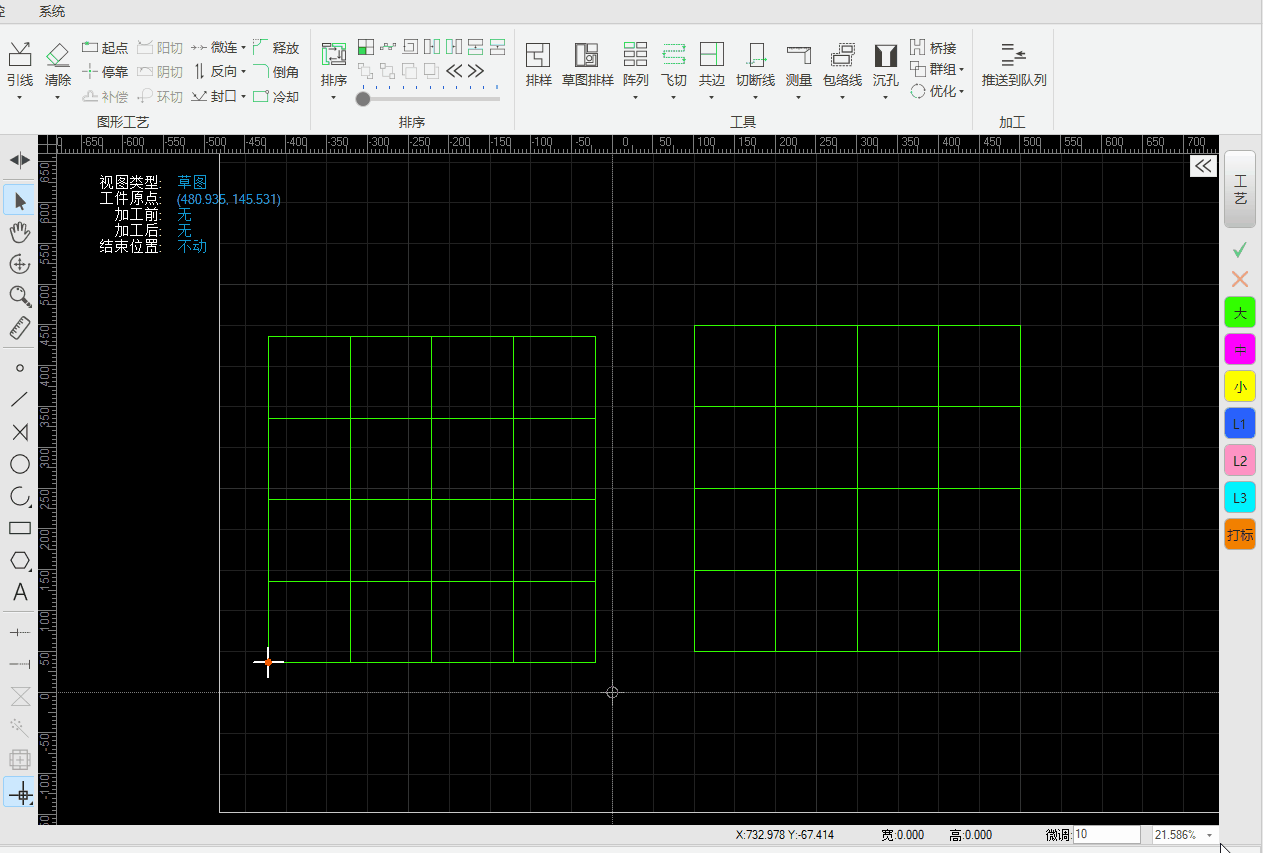The width and height of the screenshot is (1263, 853).
Task: Click the blue 草图 view type link
Action: point(192,183)
